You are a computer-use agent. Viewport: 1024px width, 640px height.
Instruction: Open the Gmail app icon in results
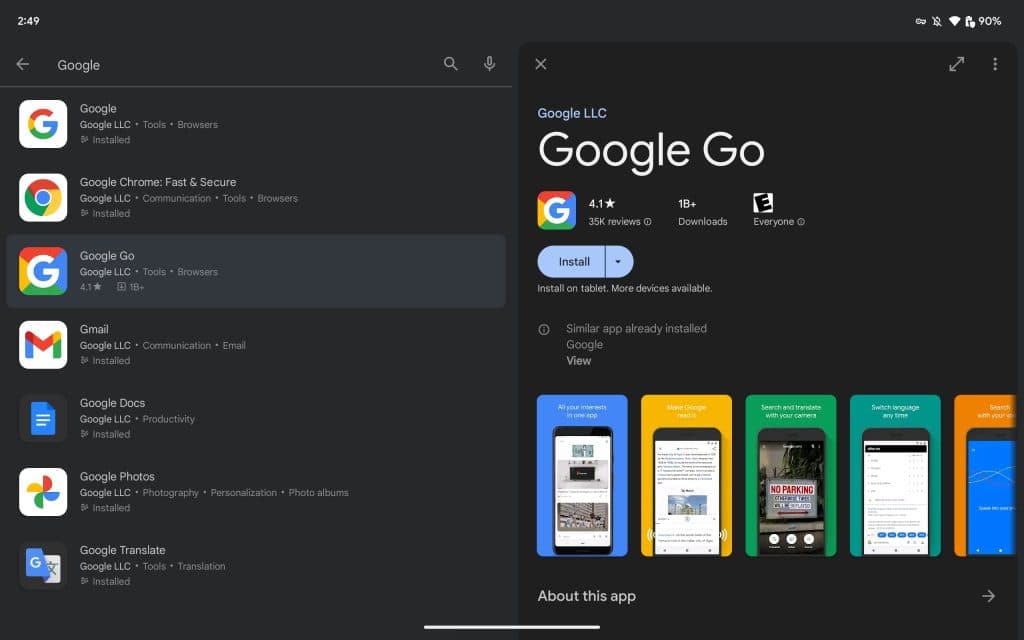(x=43, y=344)
